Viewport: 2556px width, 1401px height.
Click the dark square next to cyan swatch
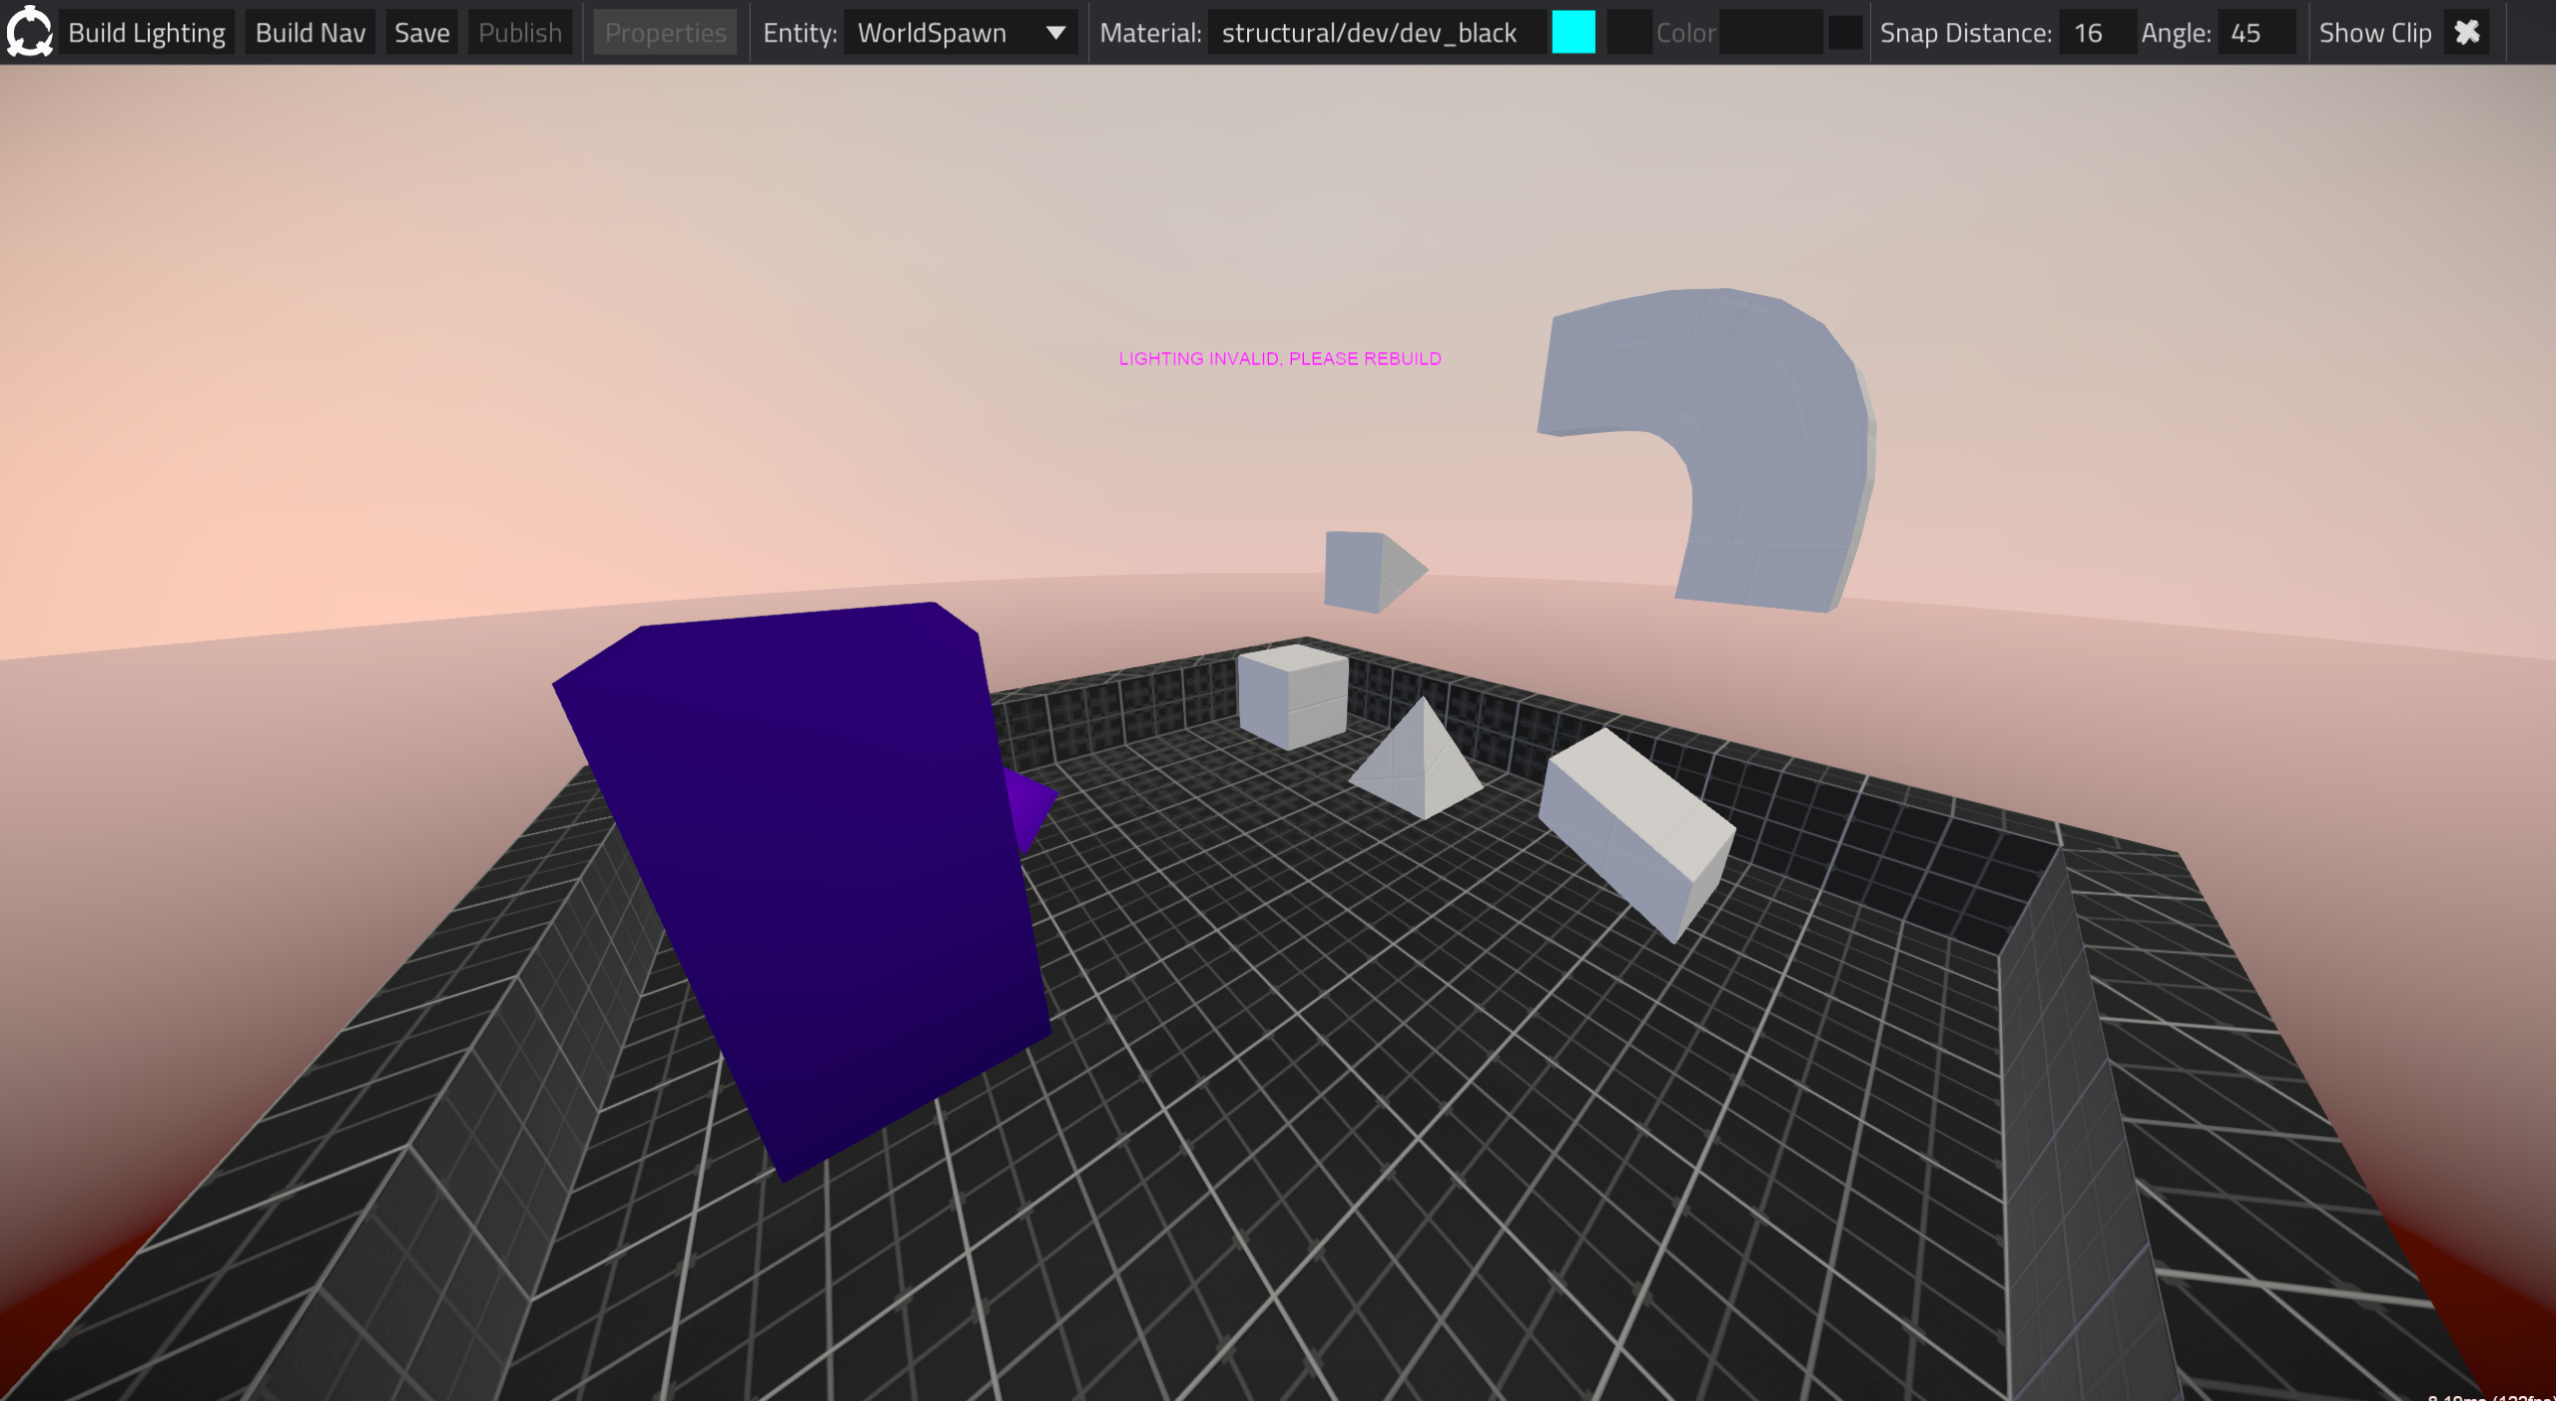point(1628,33)
